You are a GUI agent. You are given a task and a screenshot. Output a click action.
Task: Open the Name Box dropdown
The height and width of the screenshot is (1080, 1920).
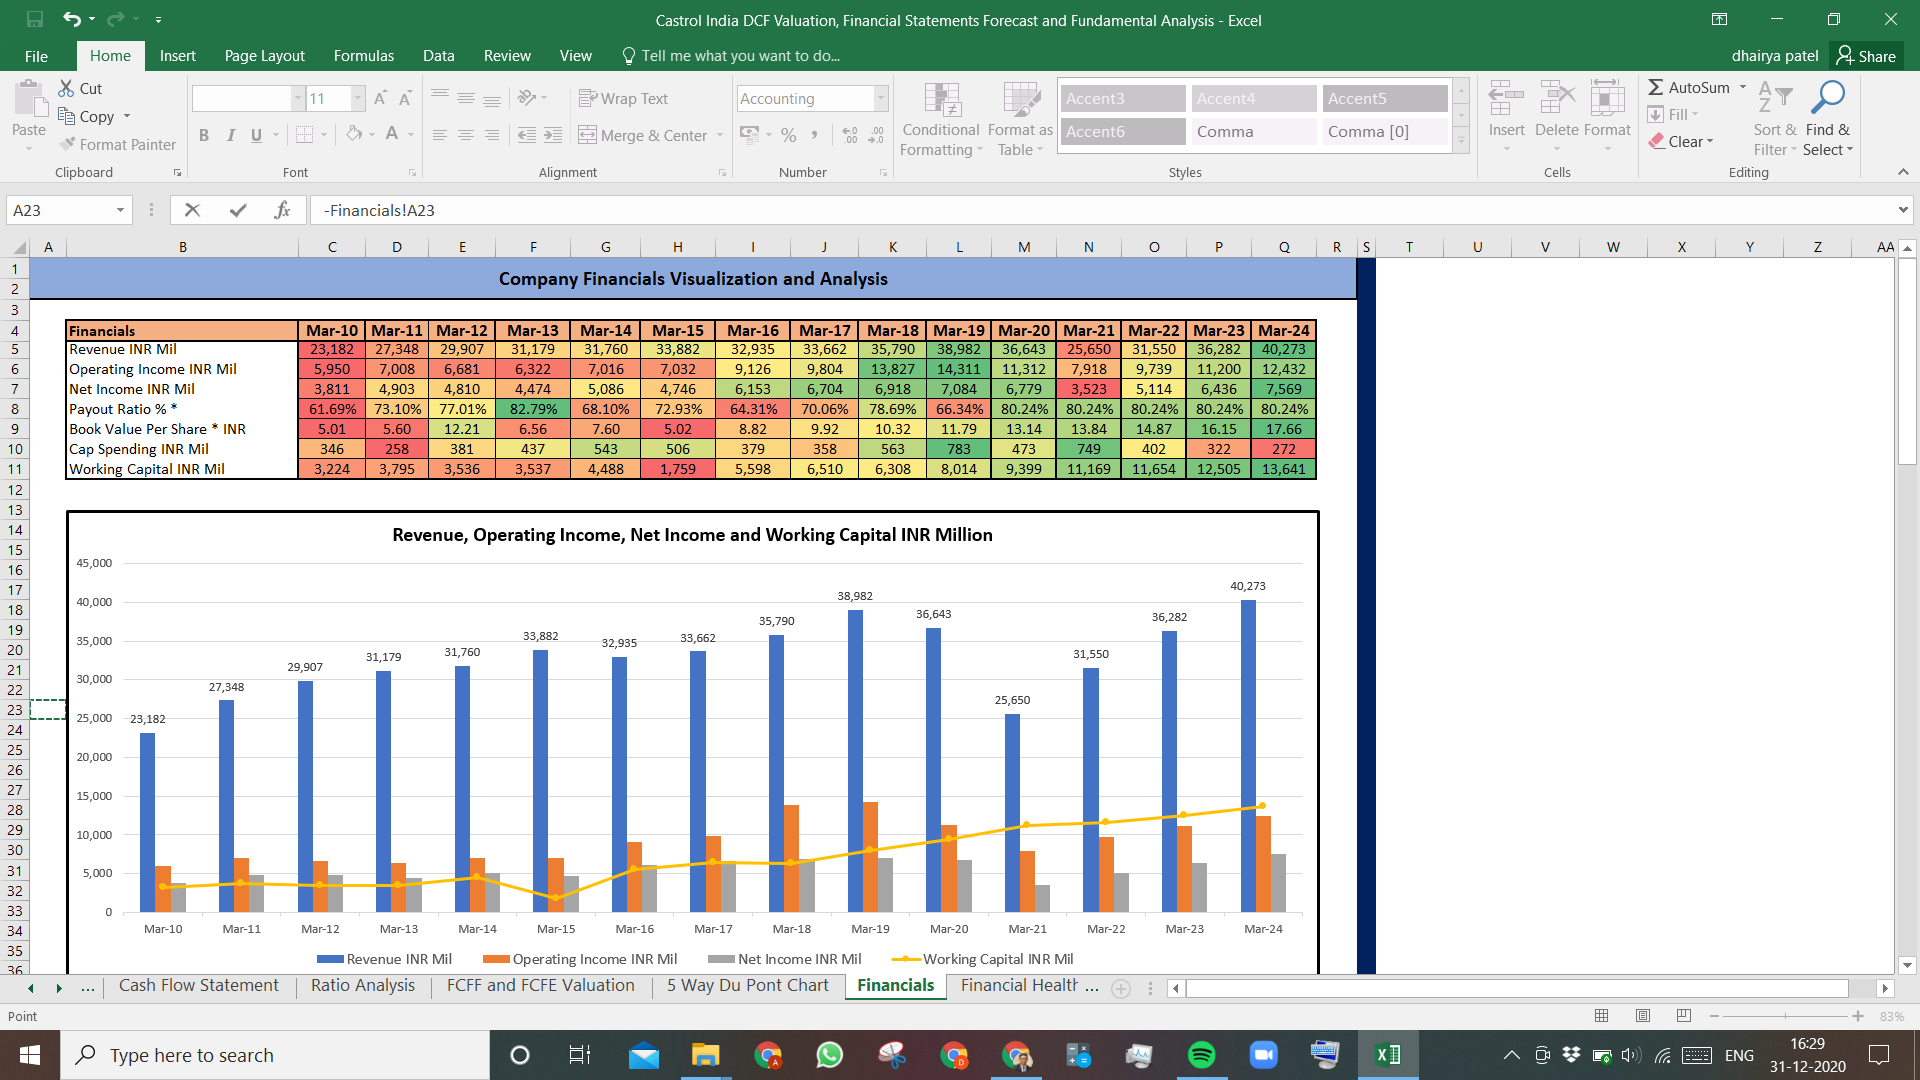pyautogui.click(x=120, y=210)
